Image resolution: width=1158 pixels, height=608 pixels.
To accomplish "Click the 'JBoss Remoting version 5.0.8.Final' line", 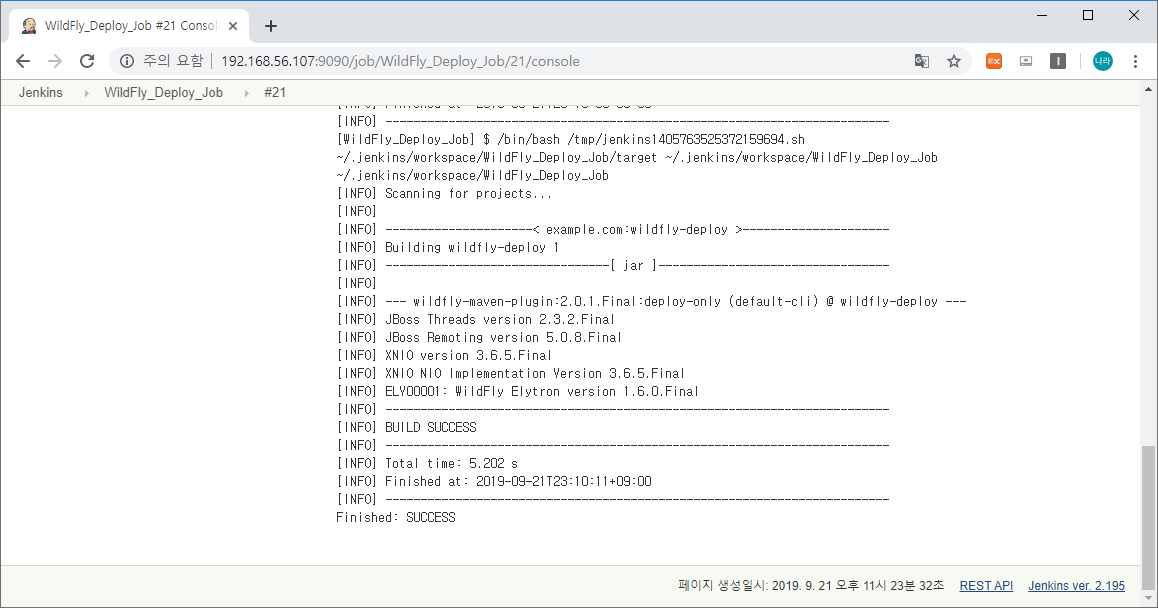I will pos(479,338).
